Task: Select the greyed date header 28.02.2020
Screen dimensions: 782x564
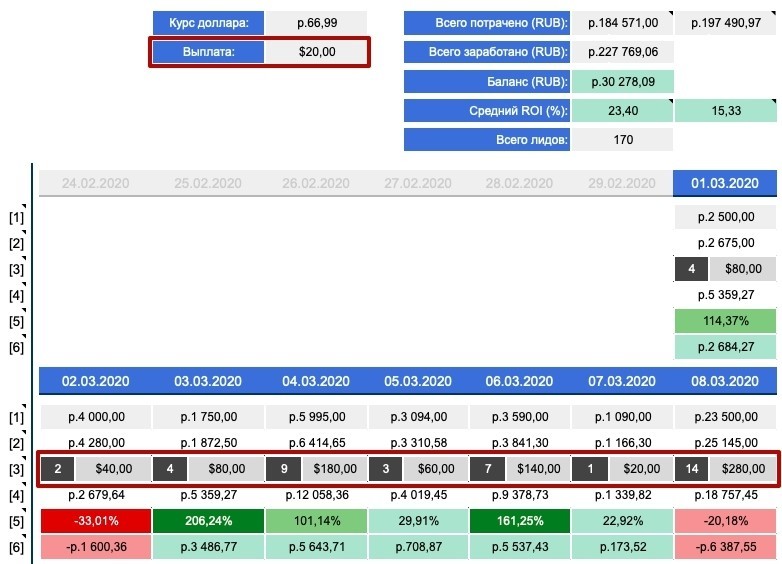Action: click(x=519, y=183)
